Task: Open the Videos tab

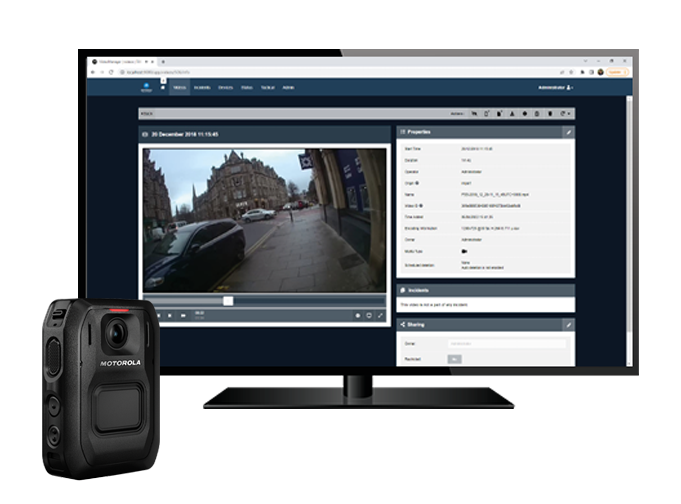Action: (x=180, y=88)
